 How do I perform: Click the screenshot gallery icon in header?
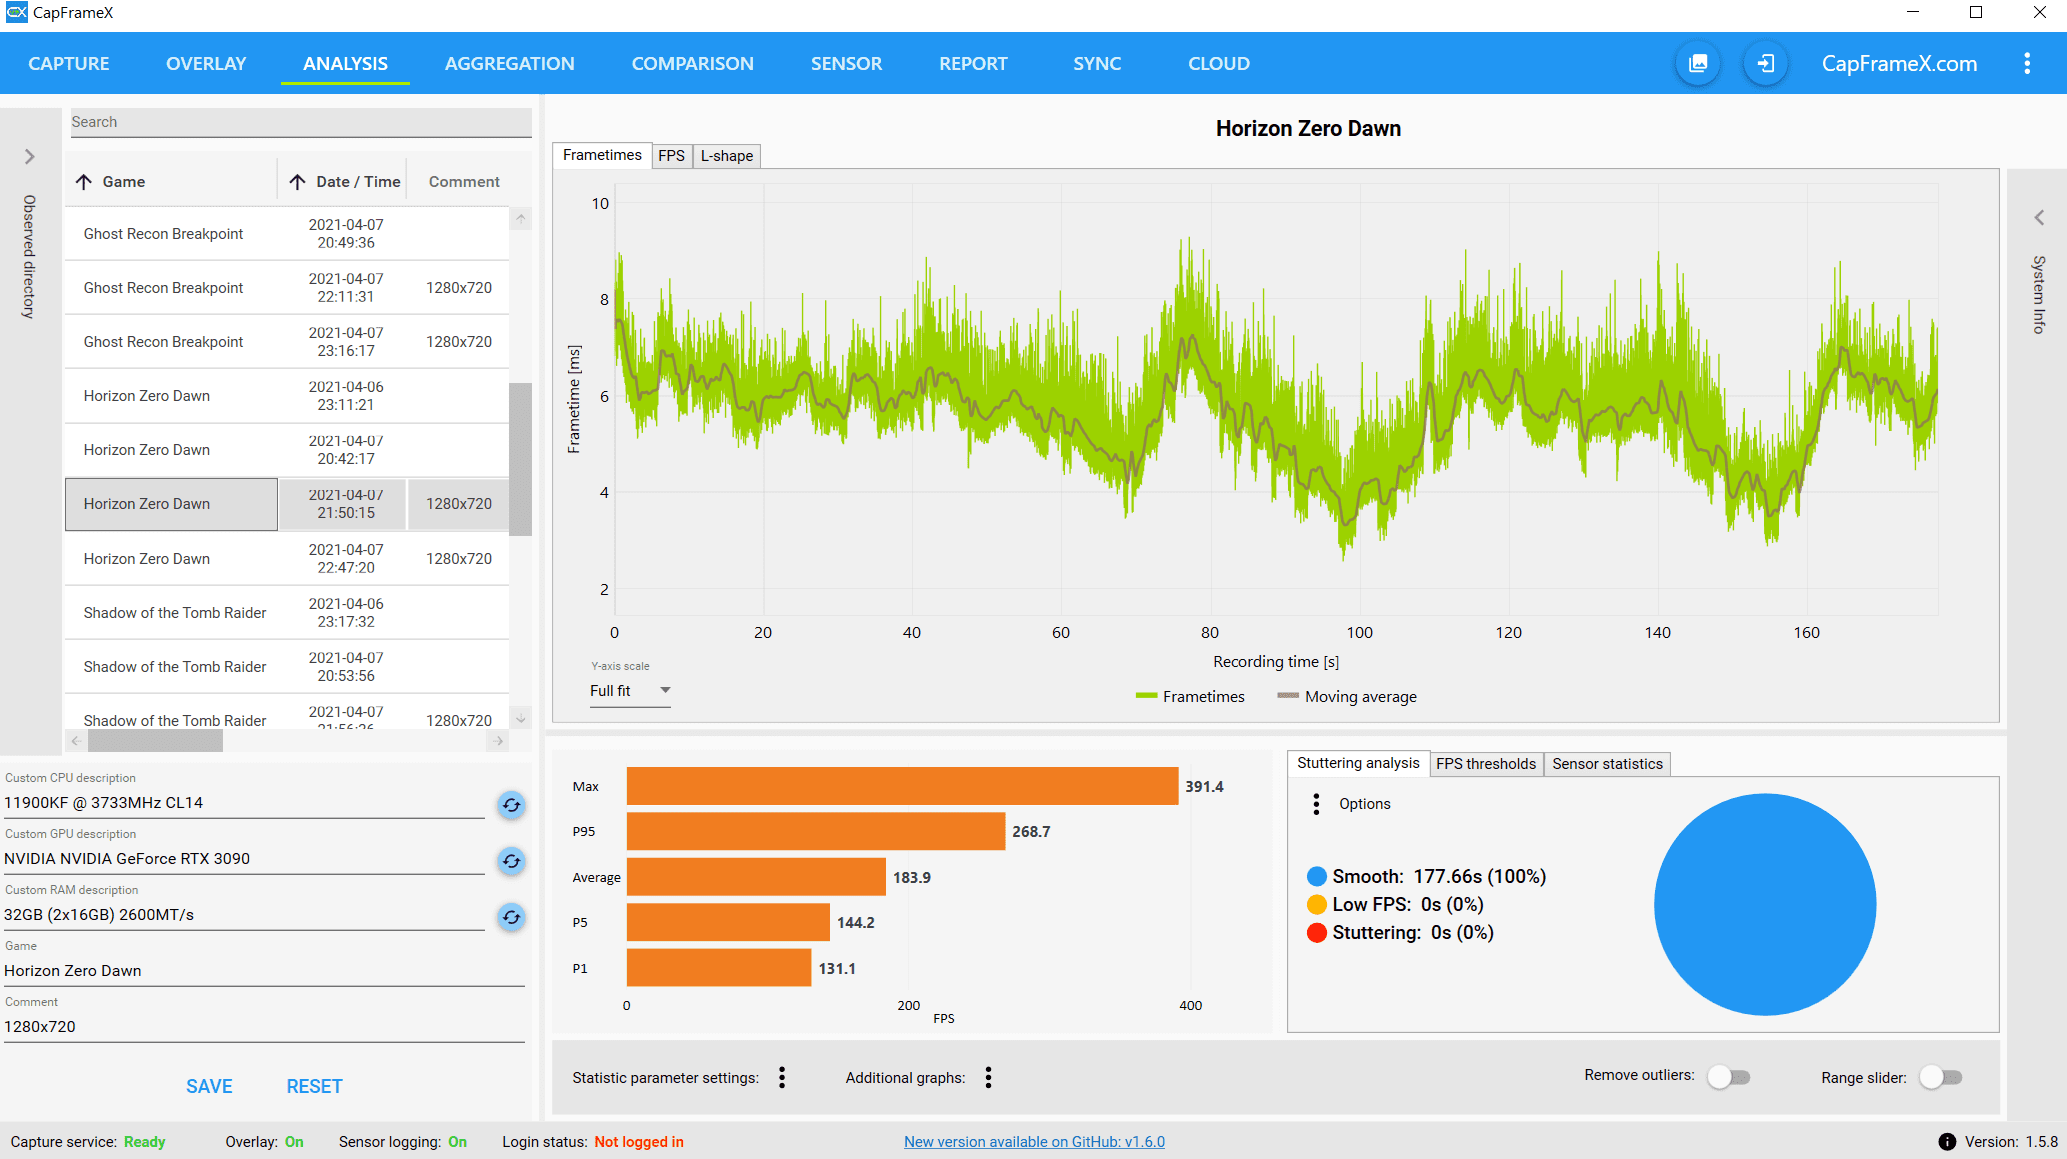click(1698, 64)
